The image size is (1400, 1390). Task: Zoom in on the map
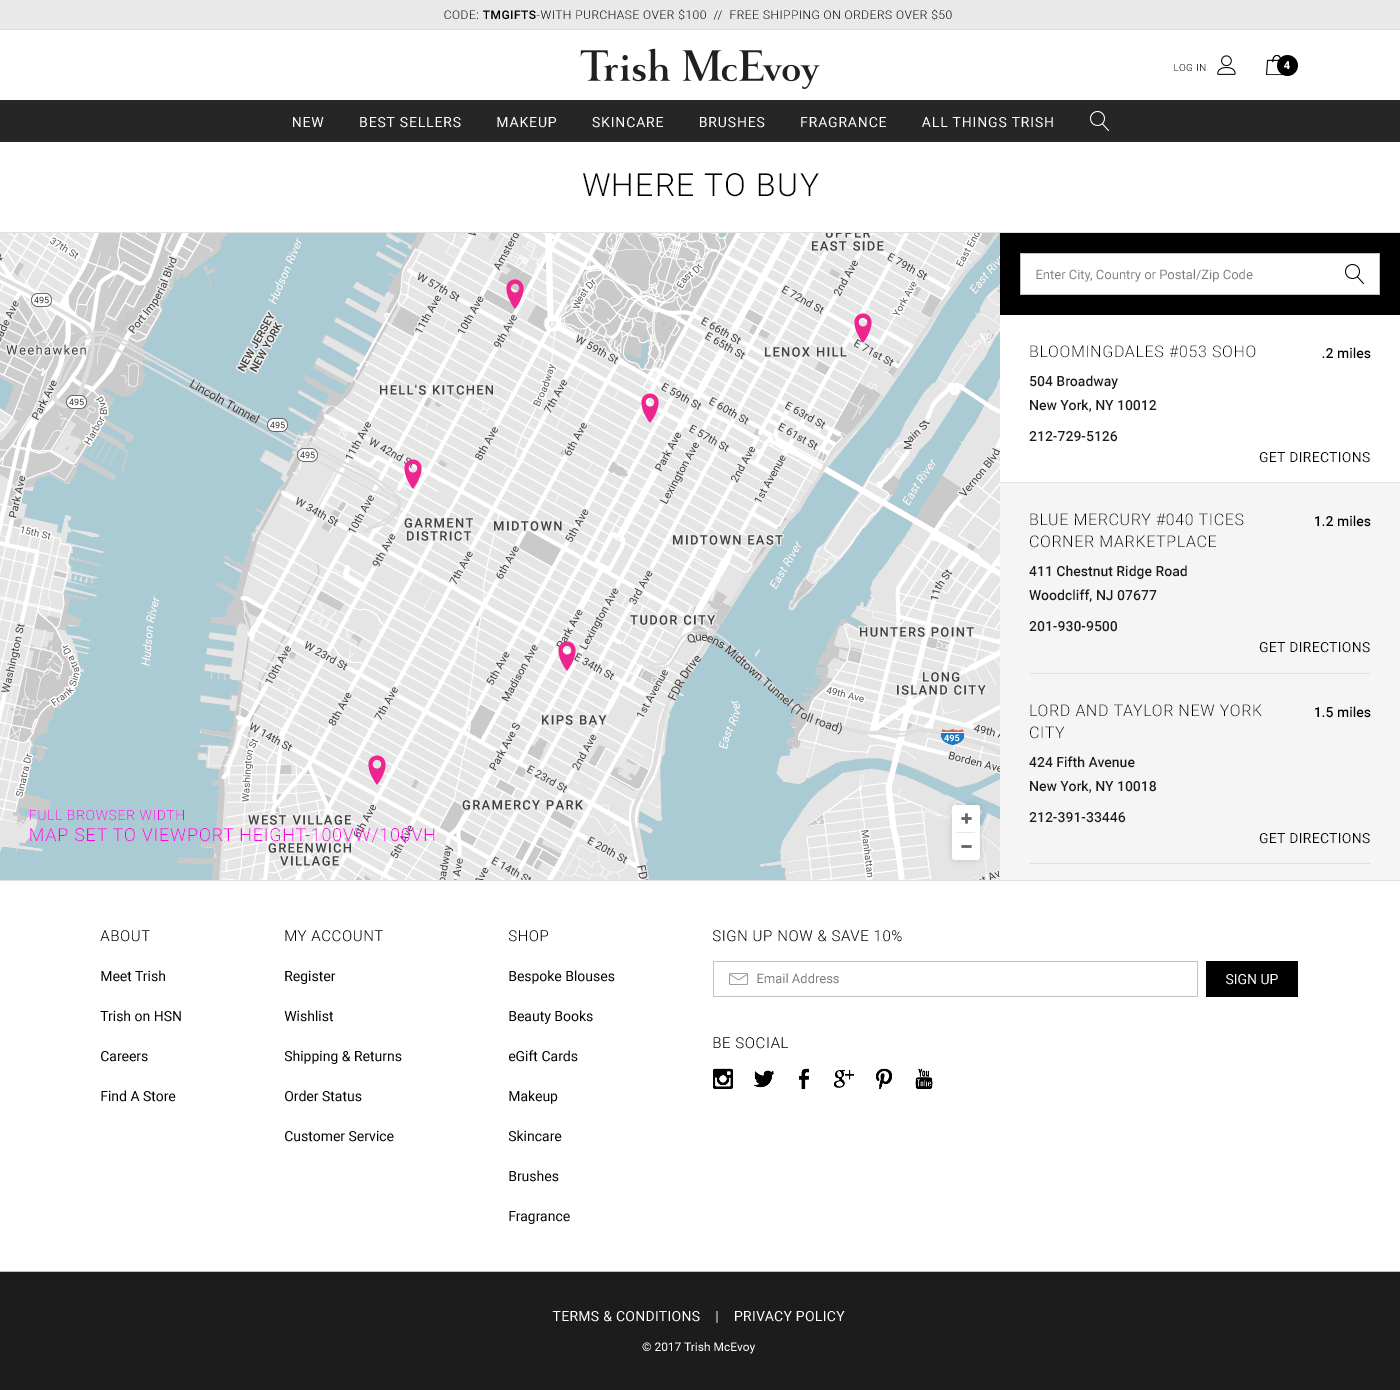pyautogui.click(x=966, y=819)
